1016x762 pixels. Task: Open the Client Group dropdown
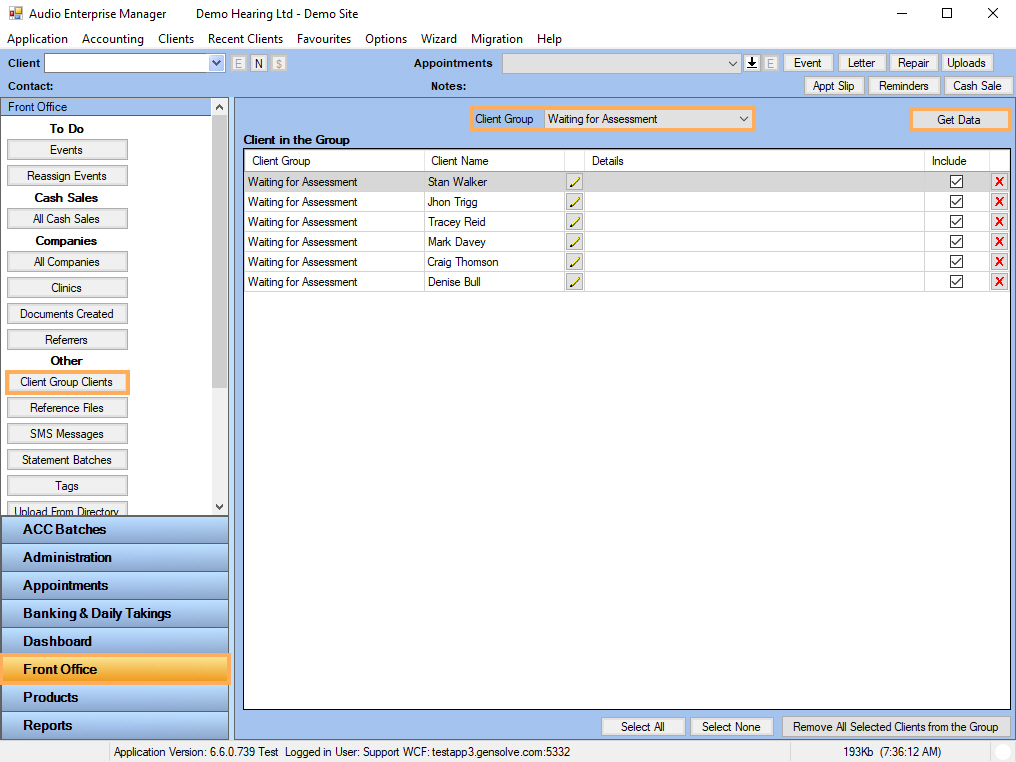click(x=744, y=118)
